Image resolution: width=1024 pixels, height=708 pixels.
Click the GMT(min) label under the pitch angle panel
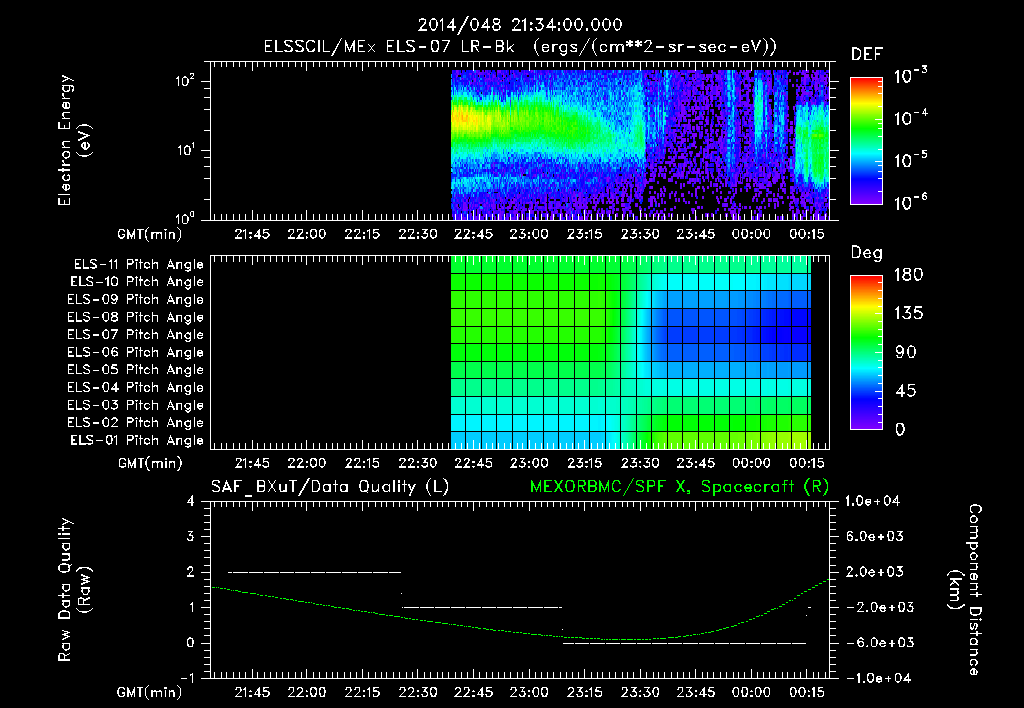[150, 463]
